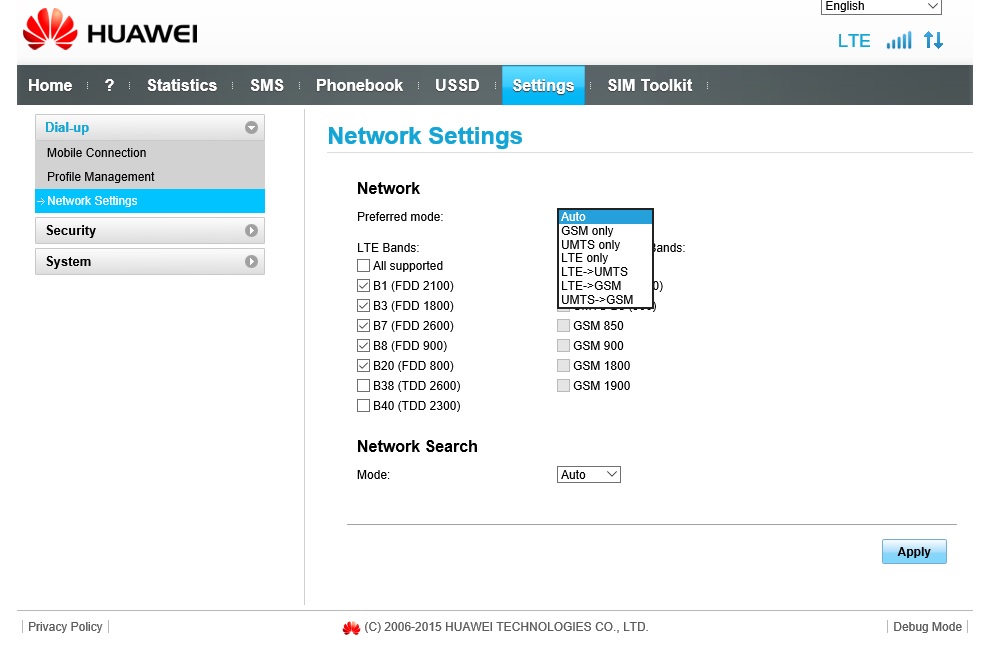Open the SIM Toolkit tab
The height and width of the screenshot is (650, 998).
click(649, 85)
